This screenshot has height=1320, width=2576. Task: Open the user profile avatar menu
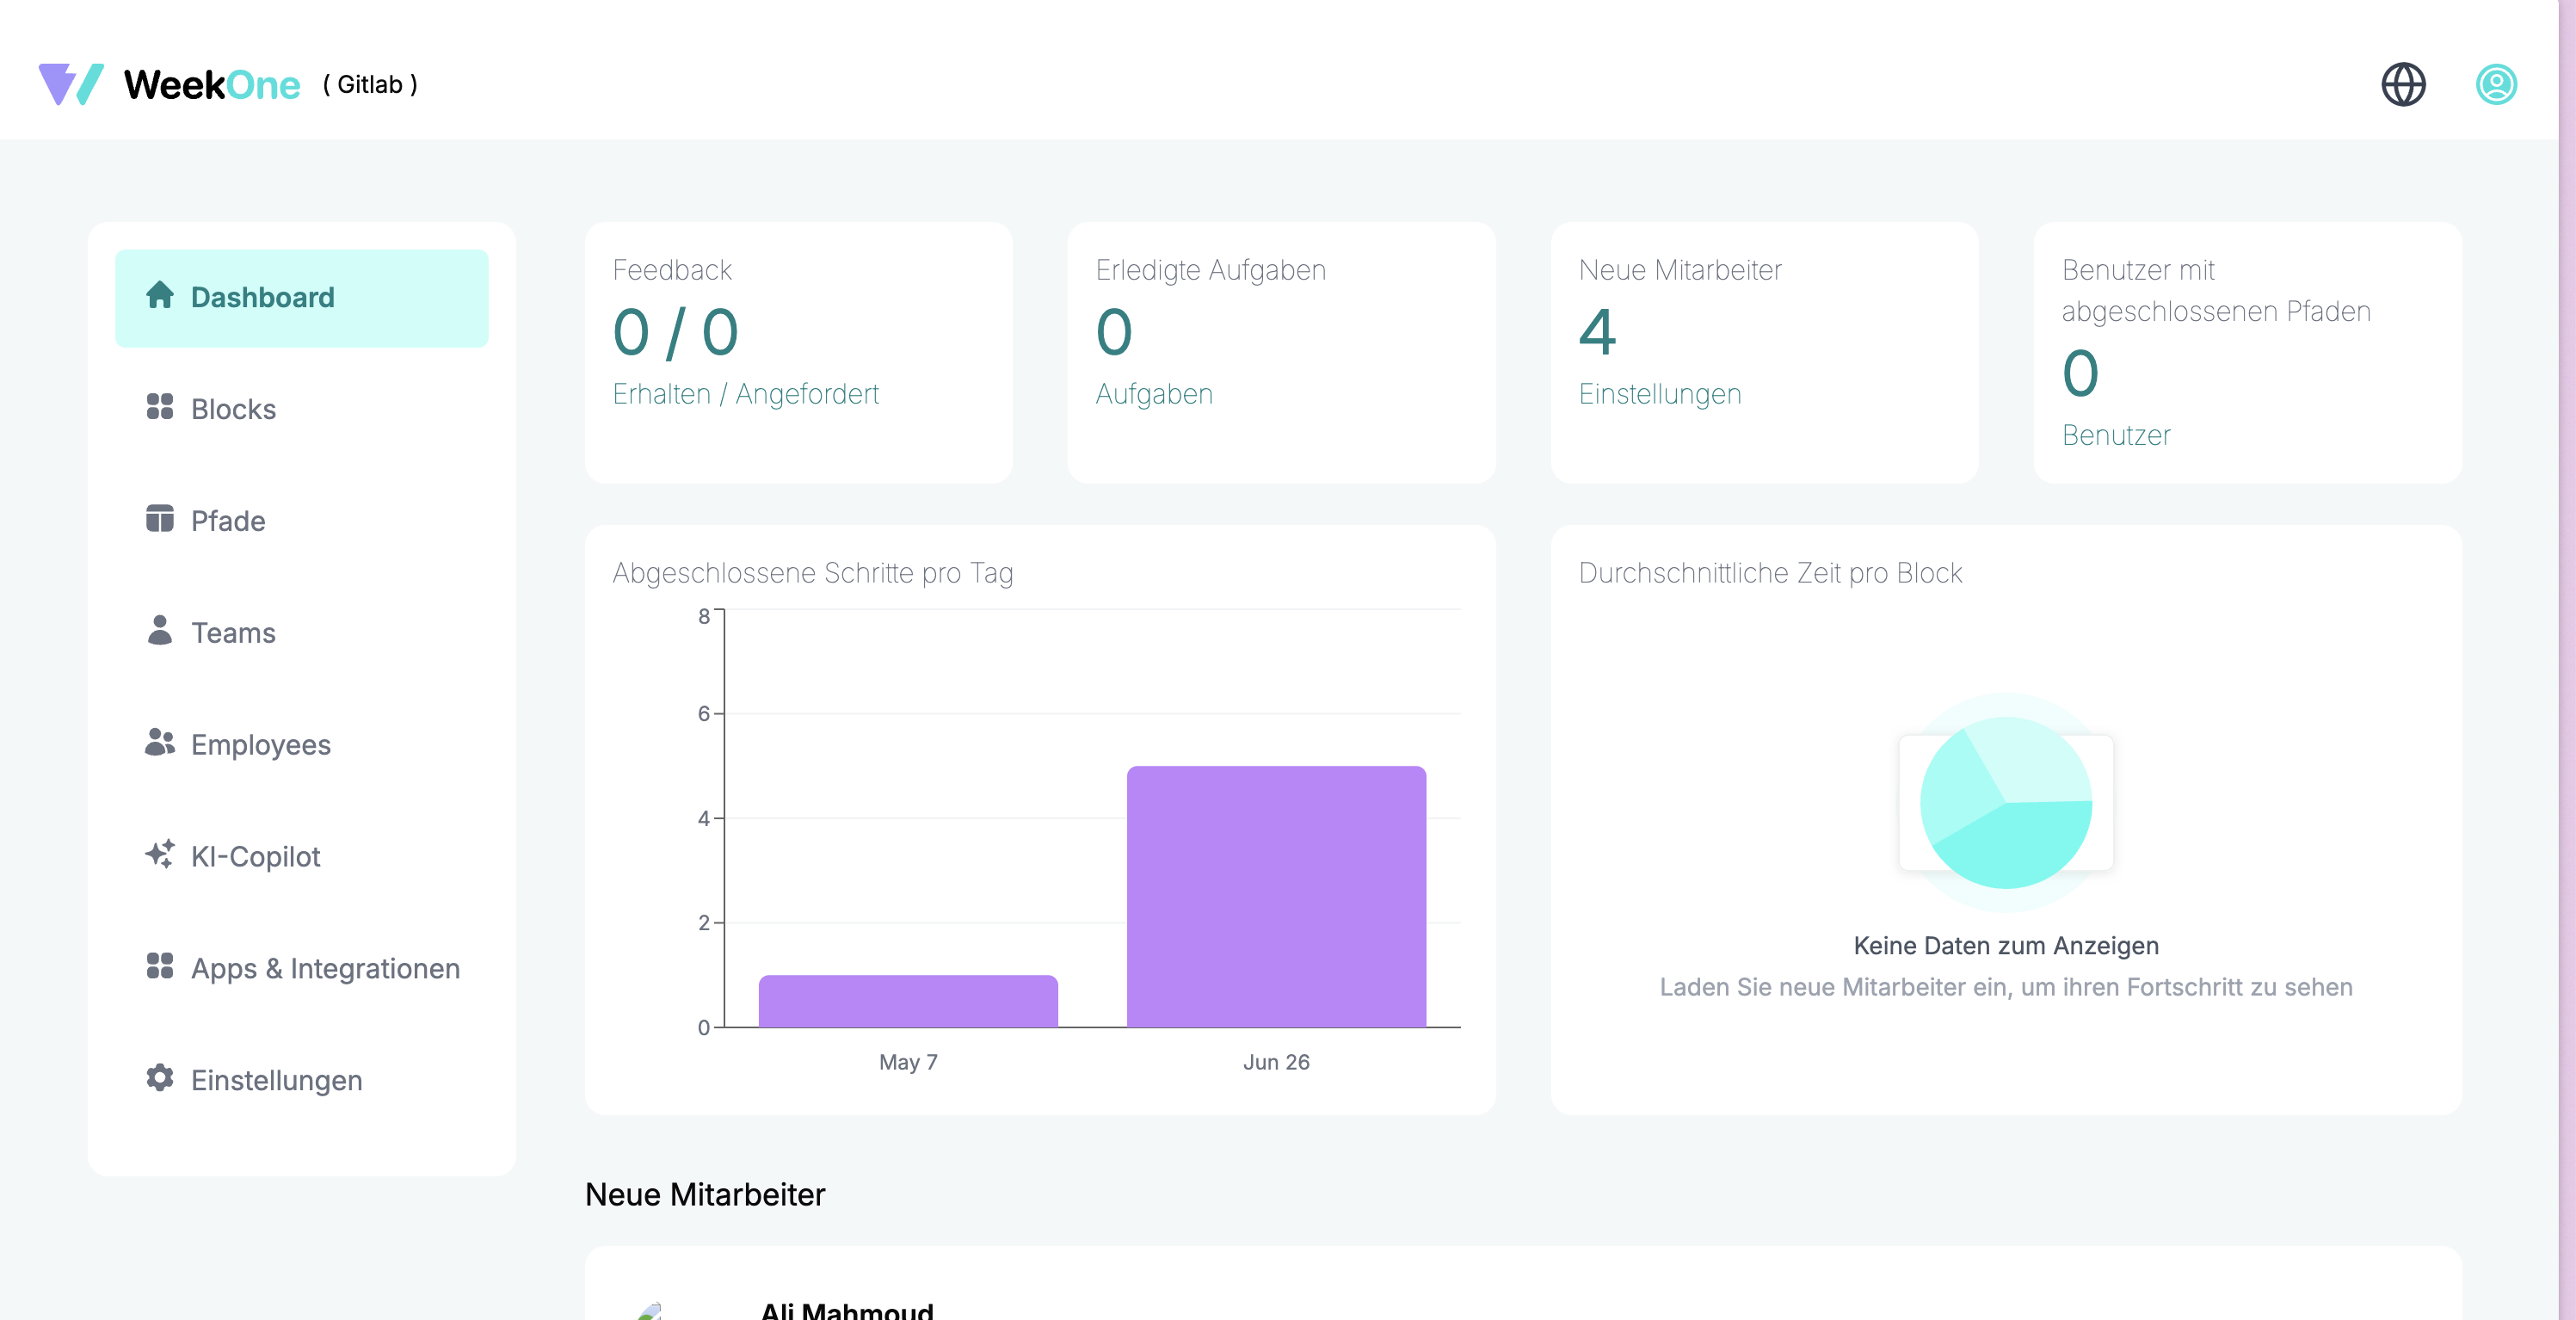[x=2496, y=84]
